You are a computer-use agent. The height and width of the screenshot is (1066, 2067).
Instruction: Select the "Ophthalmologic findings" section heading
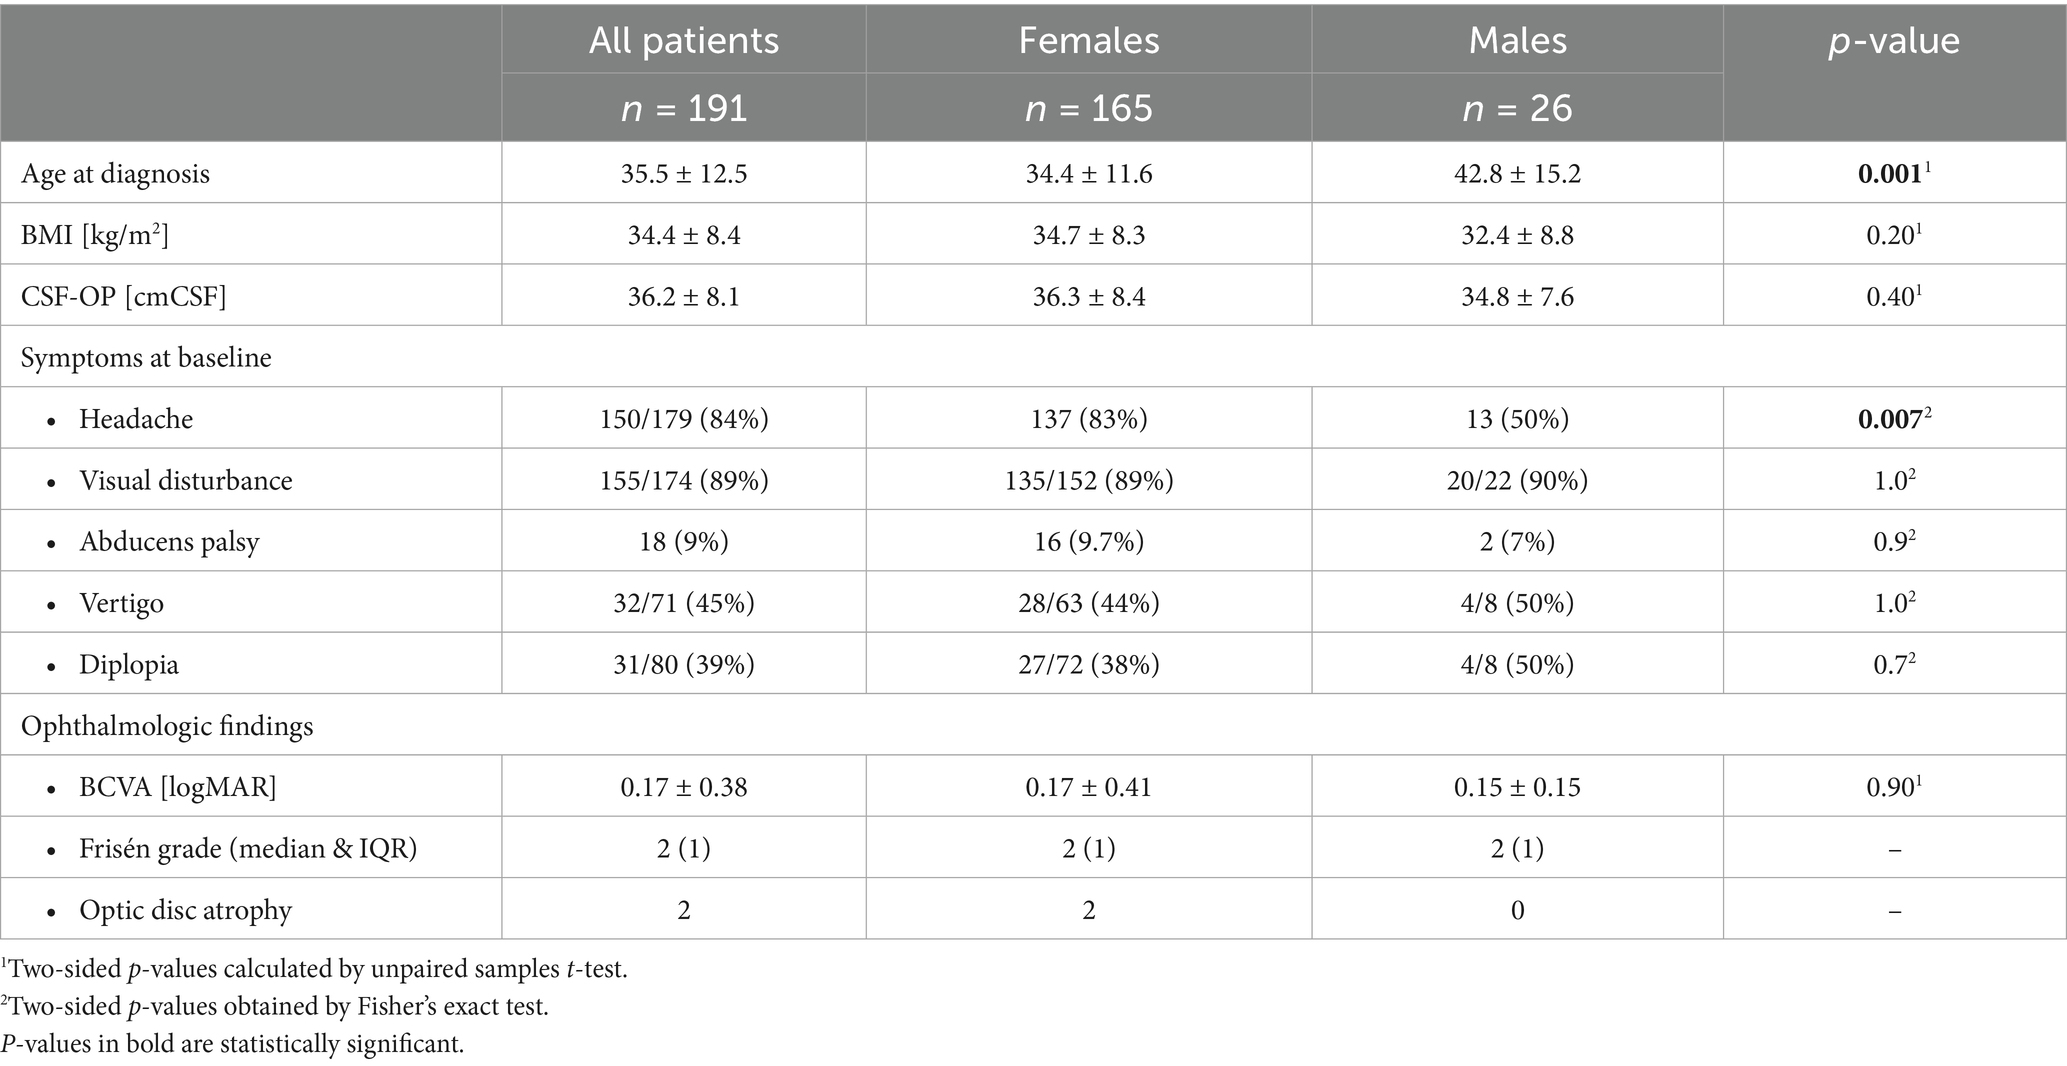(167, 726)
